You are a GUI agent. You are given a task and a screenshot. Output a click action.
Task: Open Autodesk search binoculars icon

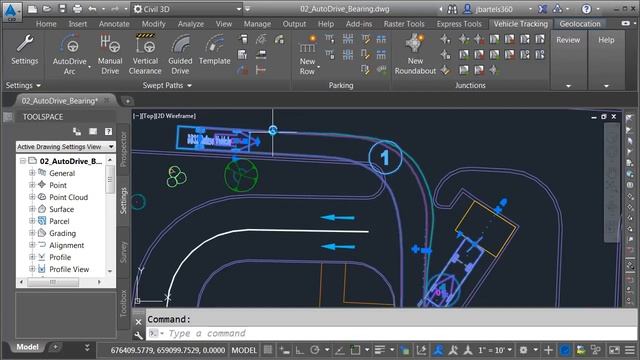click(x=452, y=9)
